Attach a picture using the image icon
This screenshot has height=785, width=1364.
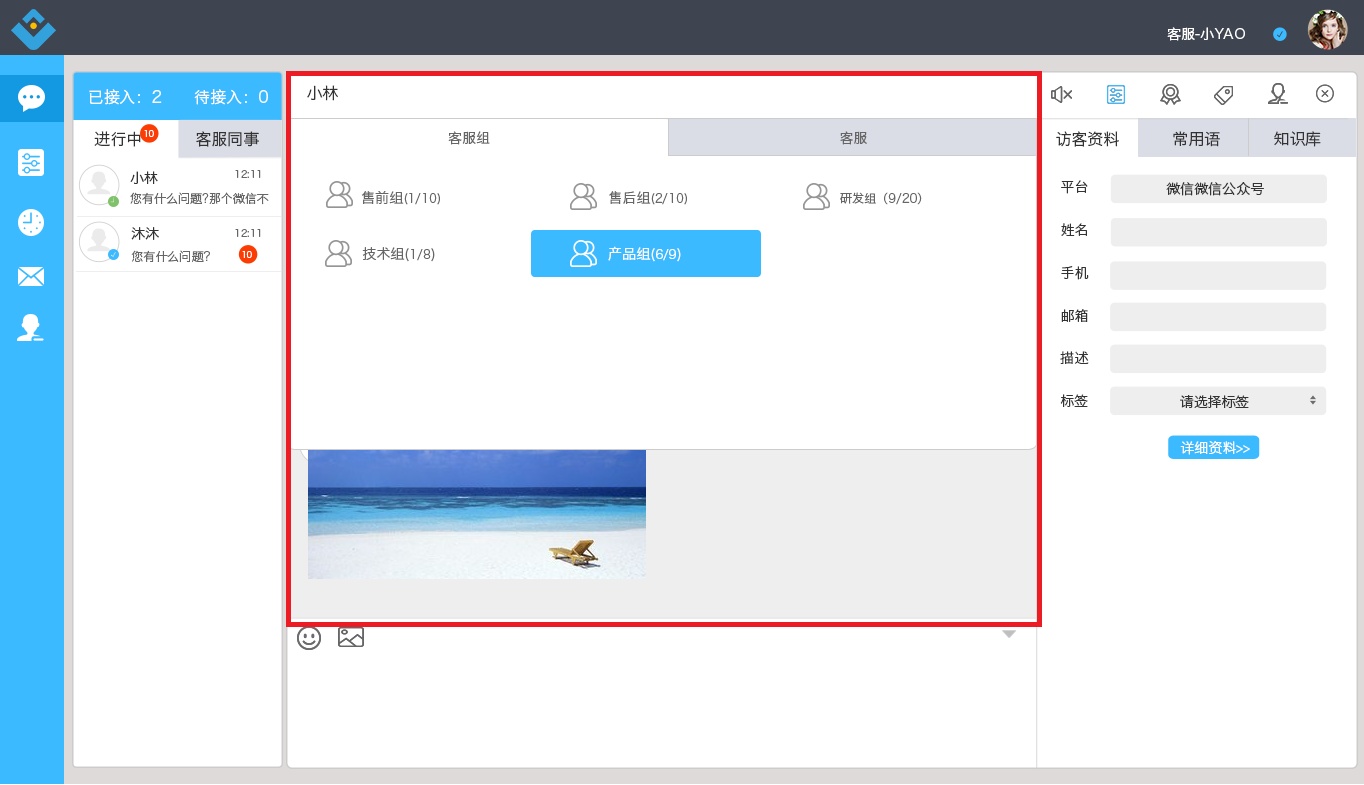click(351, 637)
